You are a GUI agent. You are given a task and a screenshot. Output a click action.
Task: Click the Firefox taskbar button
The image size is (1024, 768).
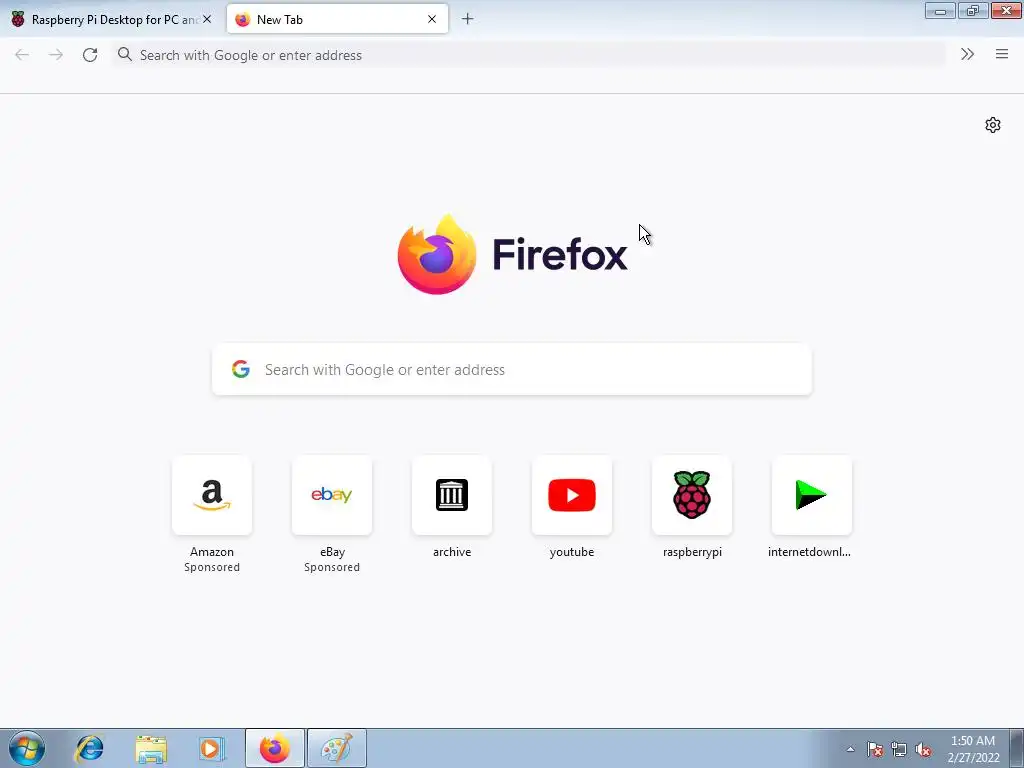tap(275, 748)
